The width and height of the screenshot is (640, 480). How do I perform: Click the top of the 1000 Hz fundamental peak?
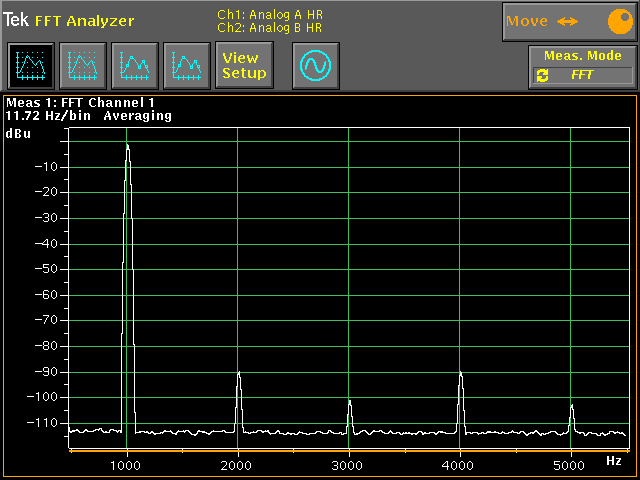click(x=127, y=146)
